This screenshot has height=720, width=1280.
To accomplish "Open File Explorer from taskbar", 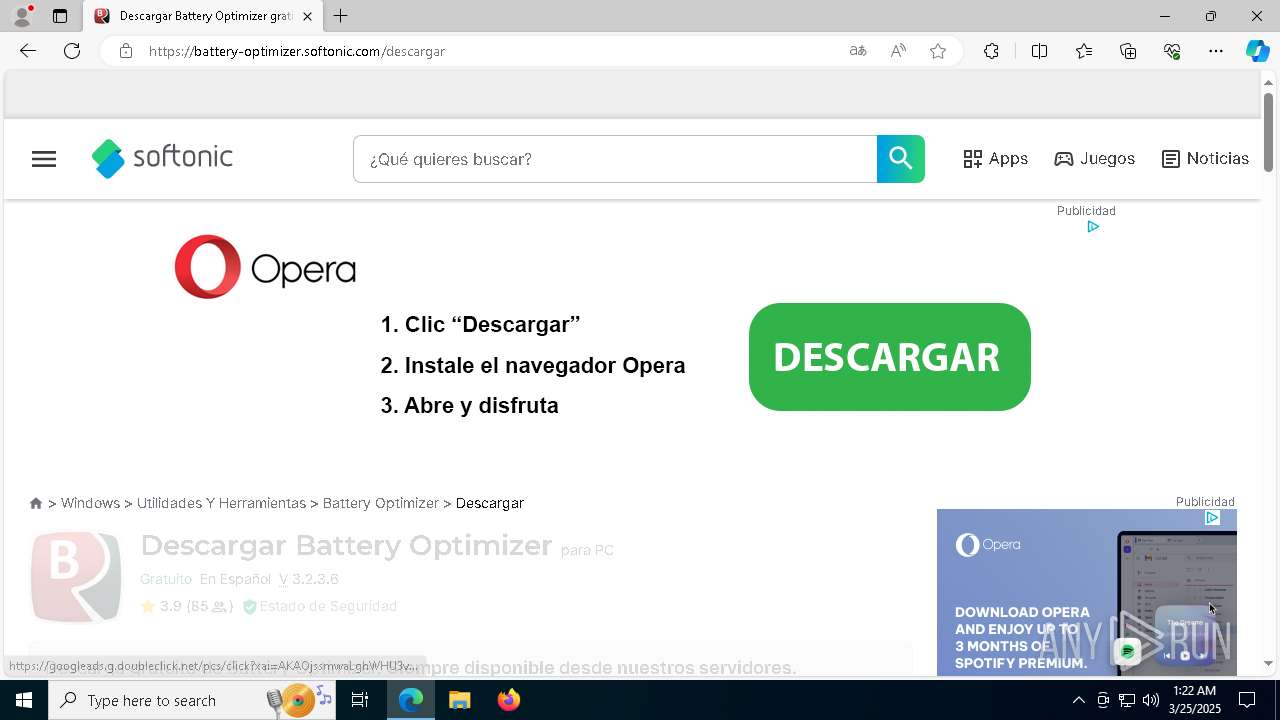I will pyautogui.click(x=459, y=700).
